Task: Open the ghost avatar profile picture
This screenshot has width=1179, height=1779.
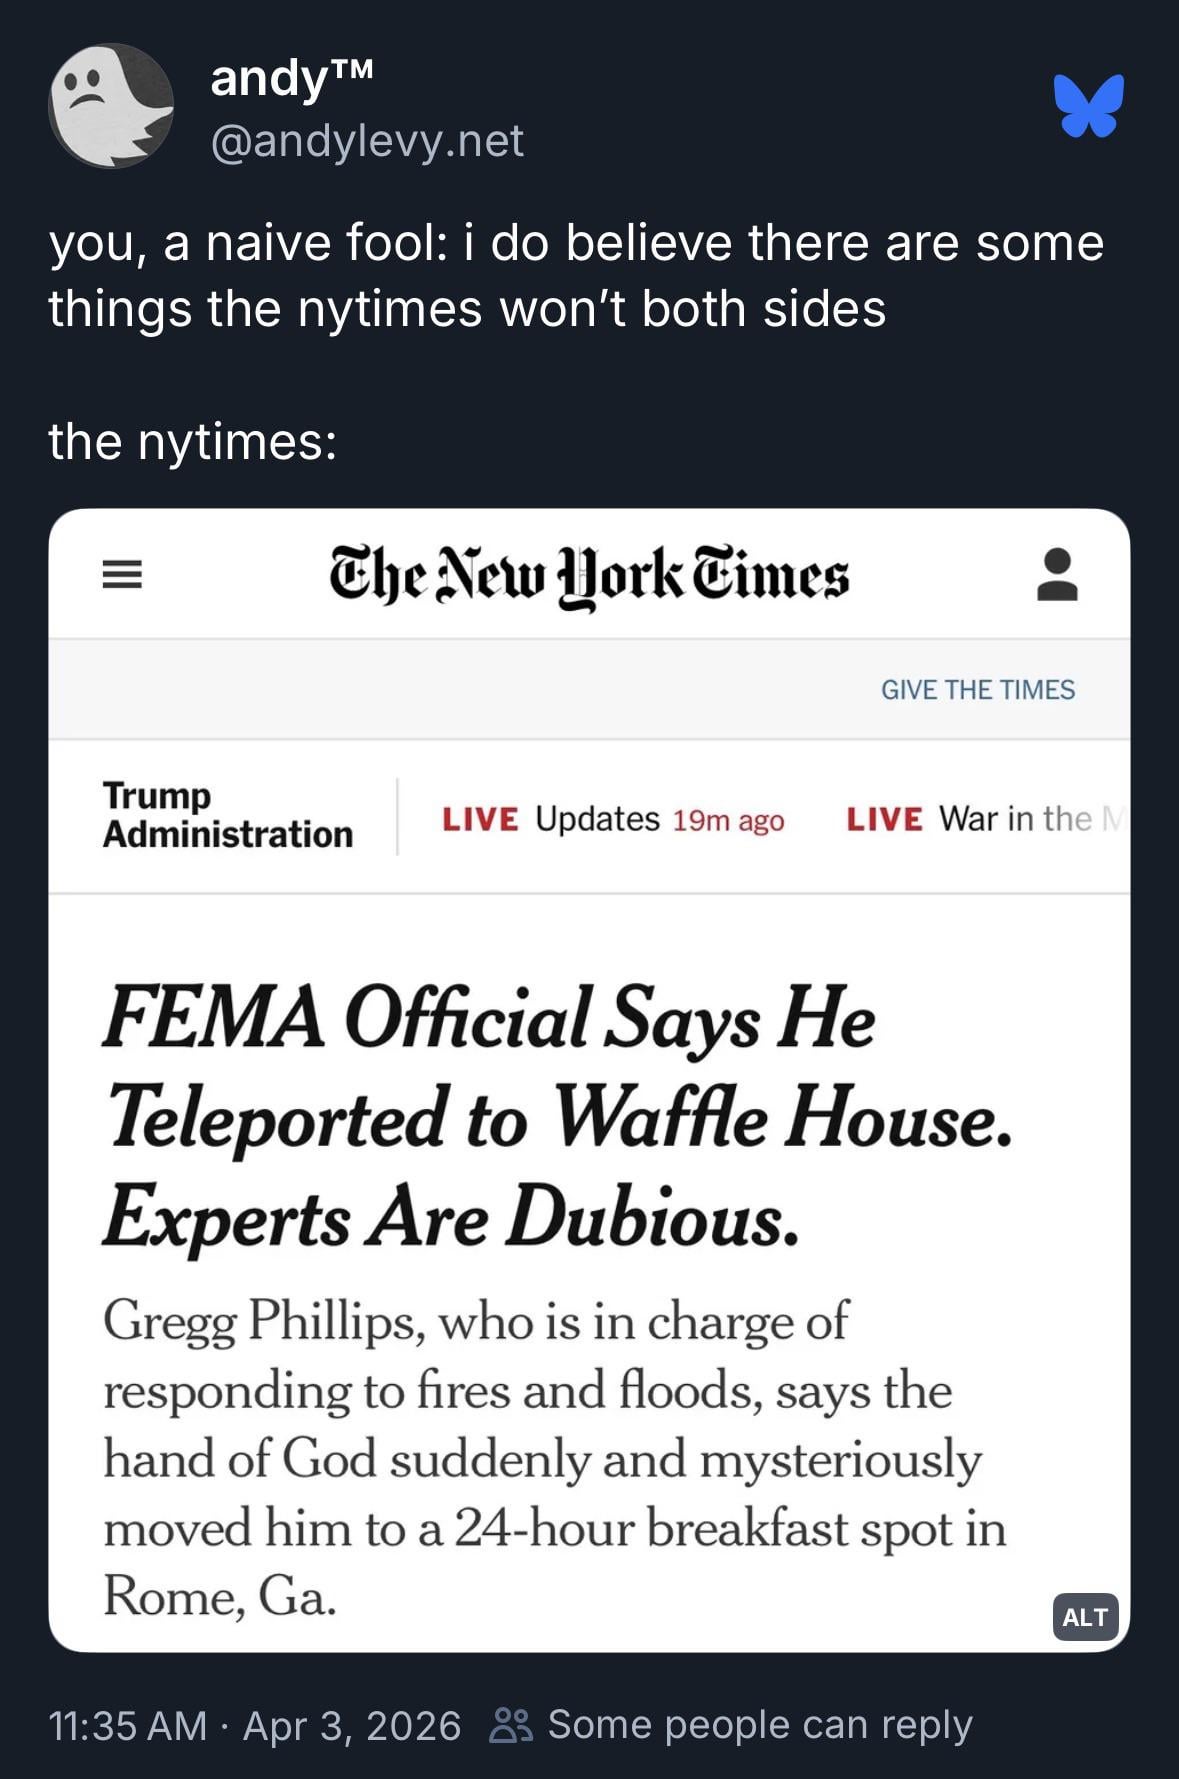Action: tap(111, 106)
